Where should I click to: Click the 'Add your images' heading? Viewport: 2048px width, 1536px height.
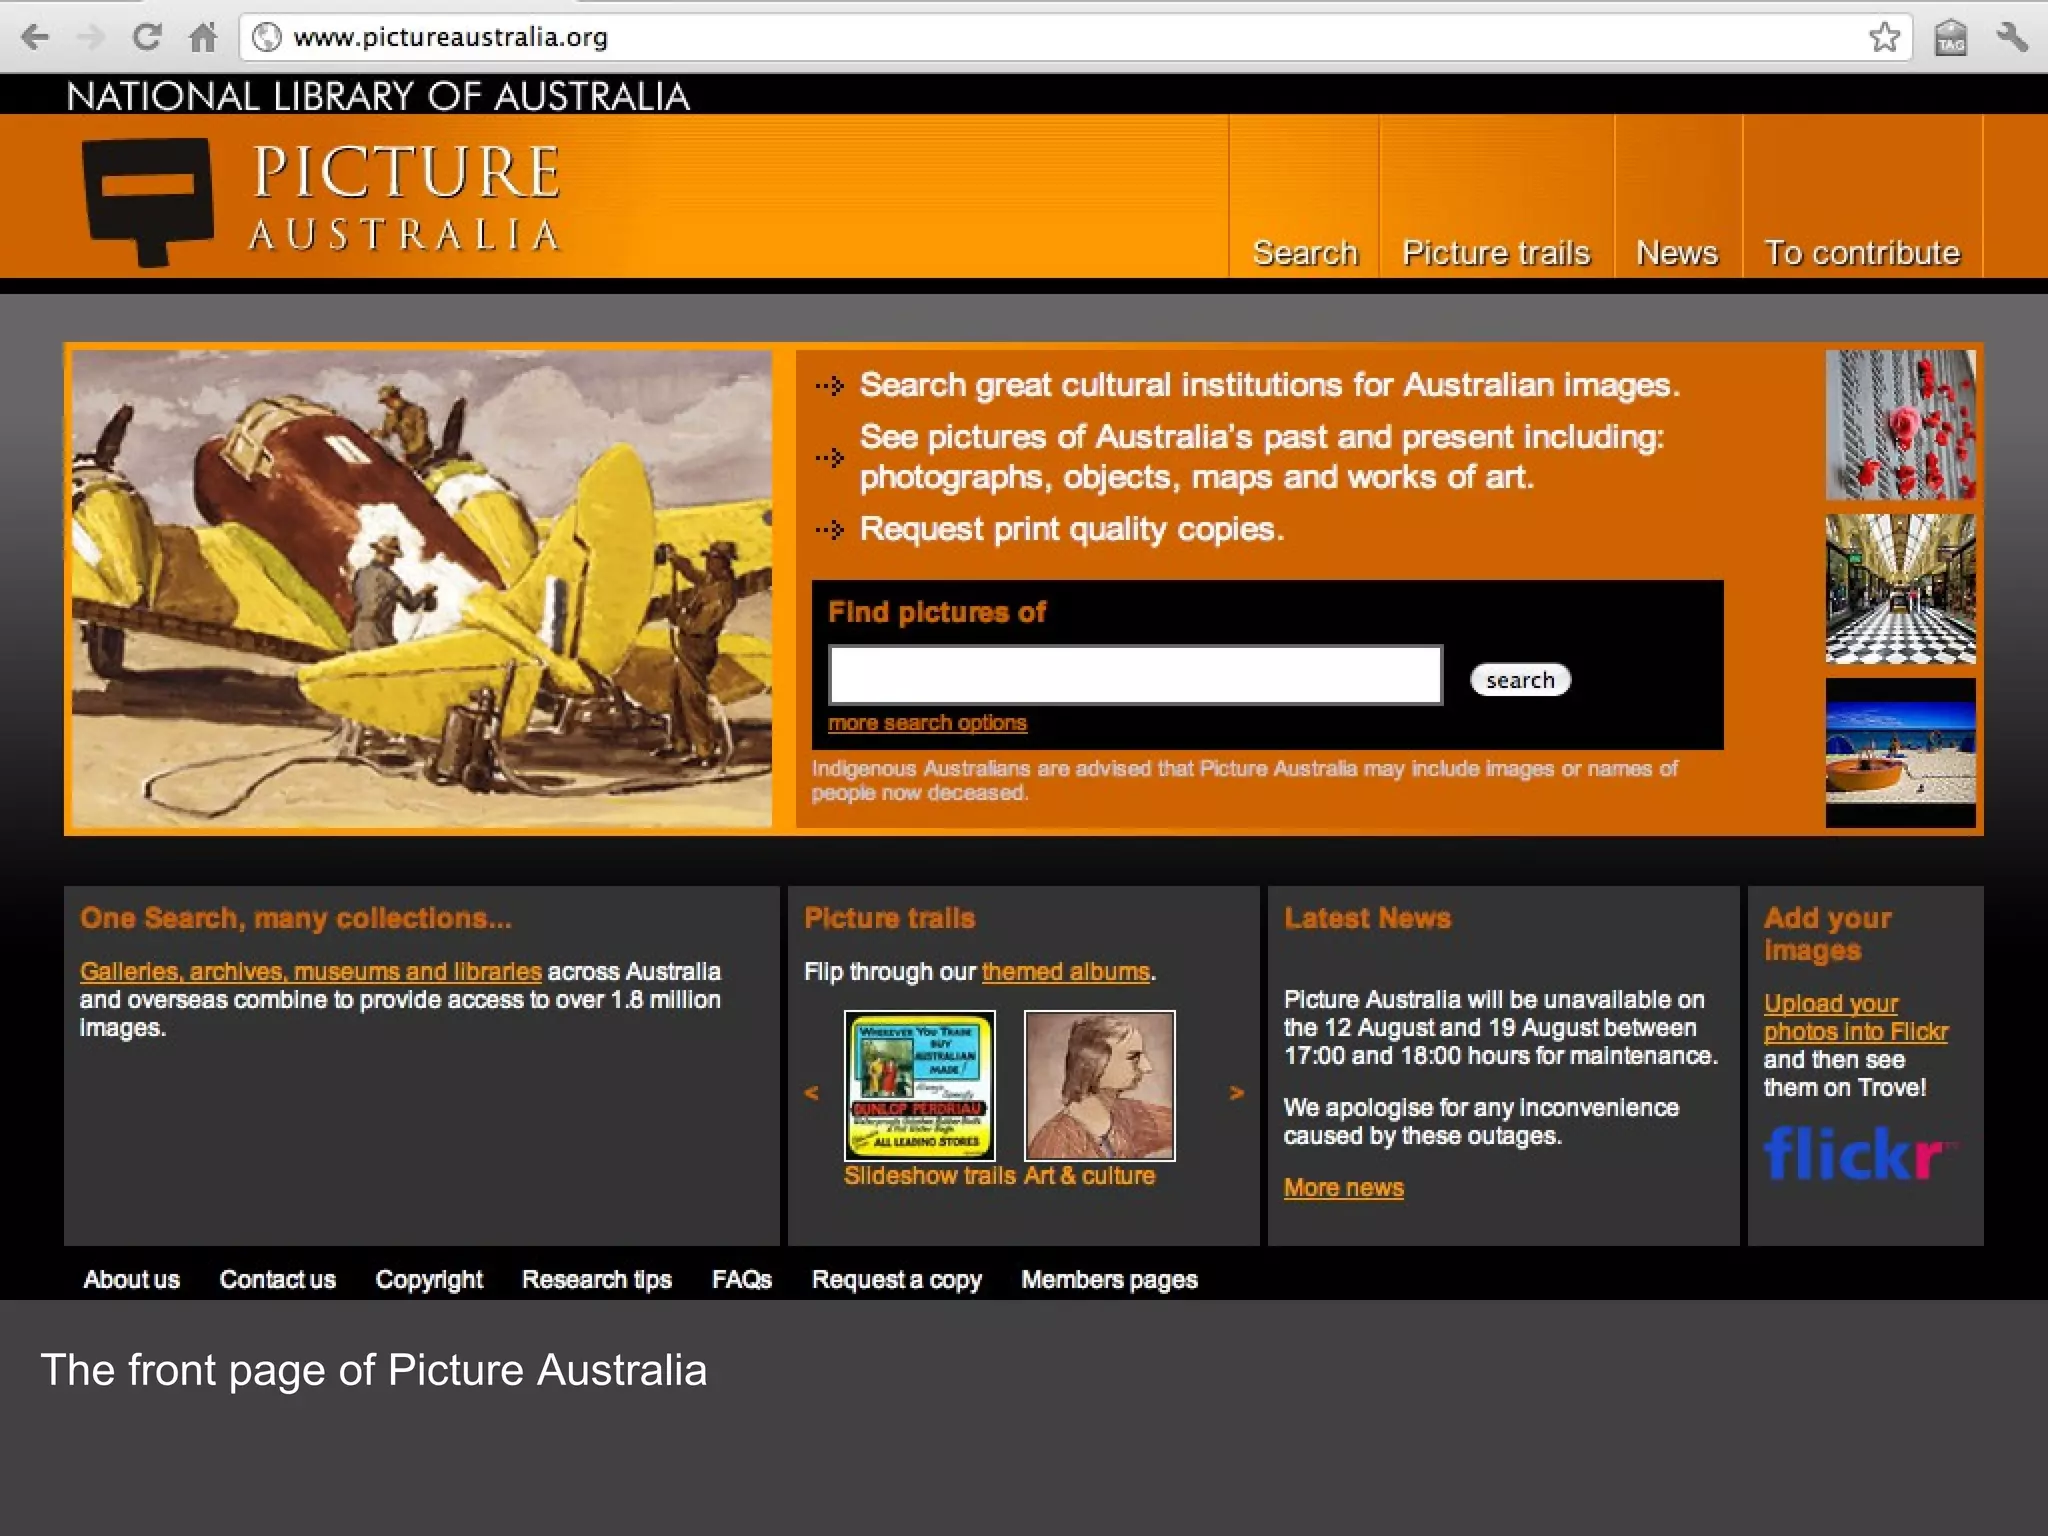coord(1827,934)
